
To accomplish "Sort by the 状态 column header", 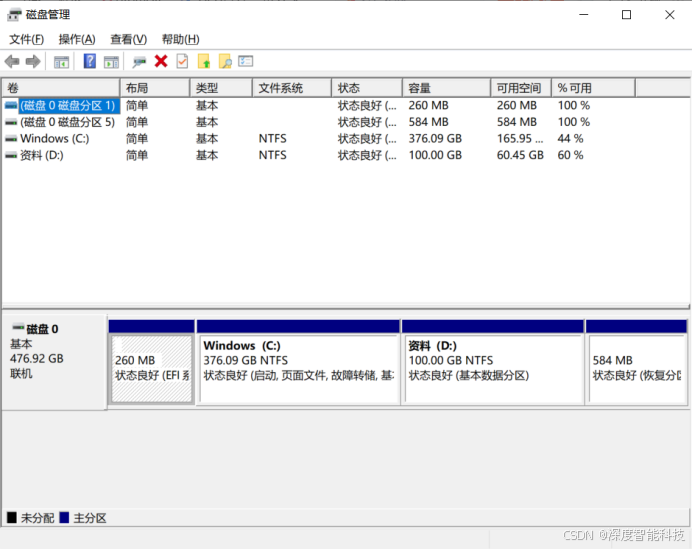I will 367,88.
